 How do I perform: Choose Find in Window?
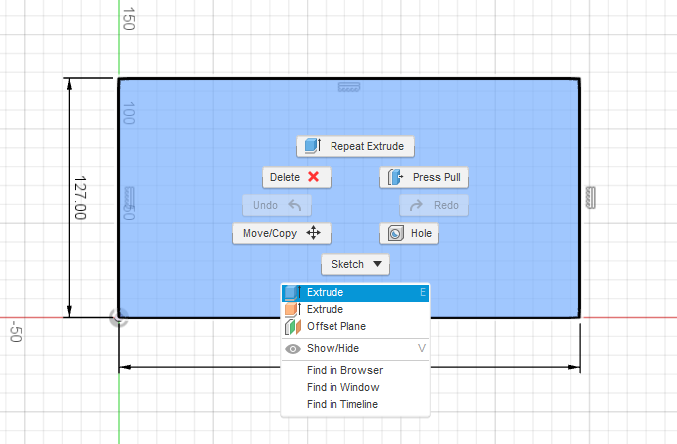(343, 387)
